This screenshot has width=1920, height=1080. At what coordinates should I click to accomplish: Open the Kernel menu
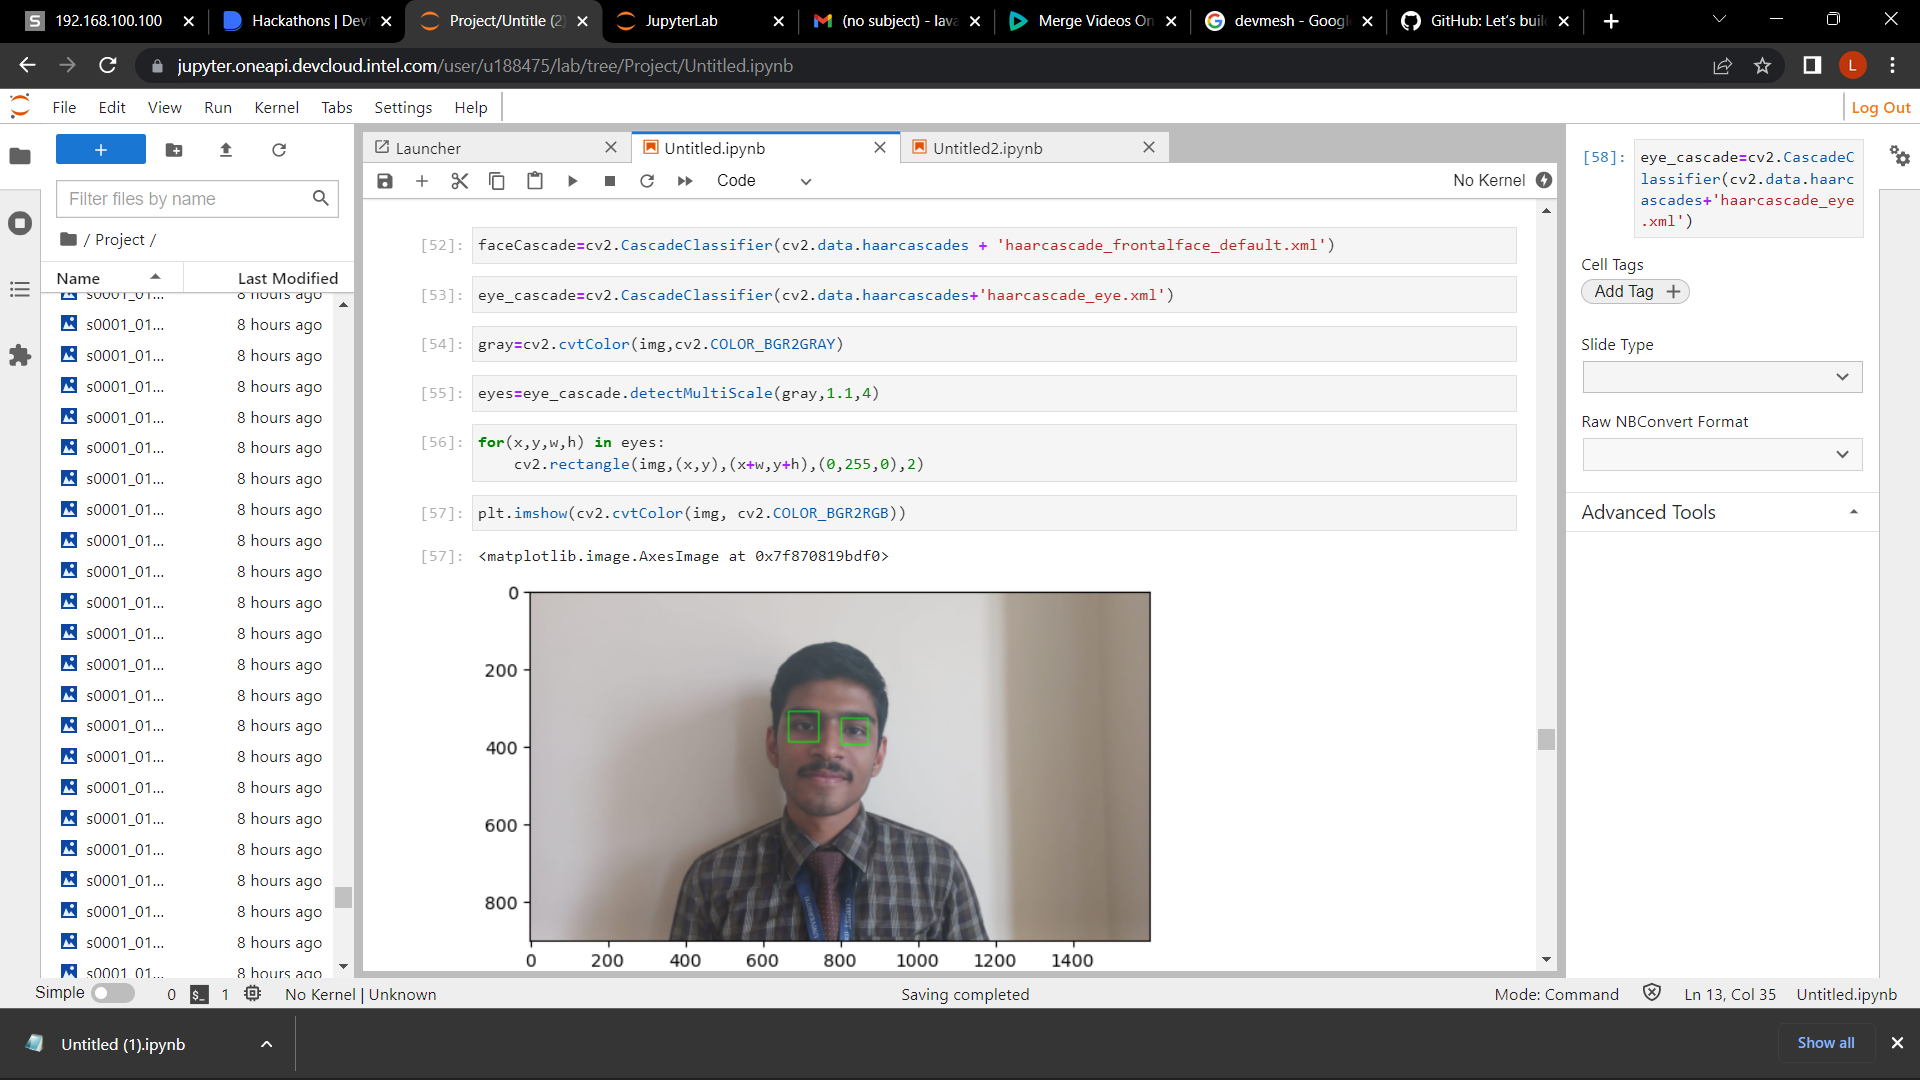click(277, 107)
